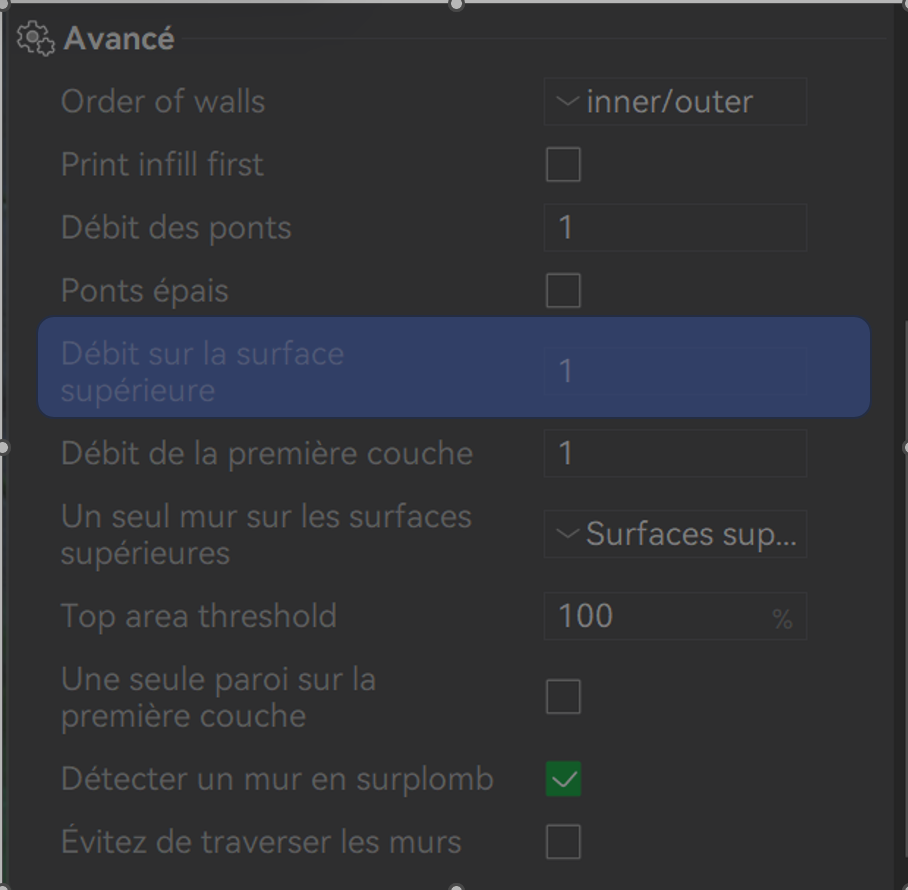Image resolution: width=908 pixels, height=890 pixels.
Task: Open the Order of walls dropdown
Action: pyautogui.click(x=675, y=102)
